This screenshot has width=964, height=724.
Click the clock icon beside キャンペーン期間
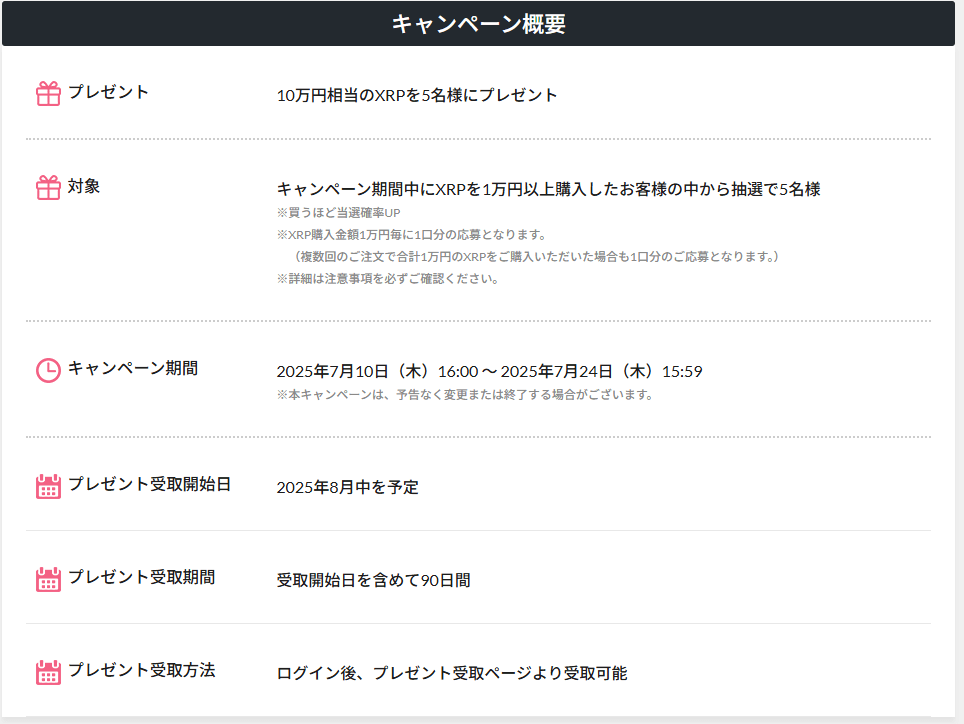48,370
